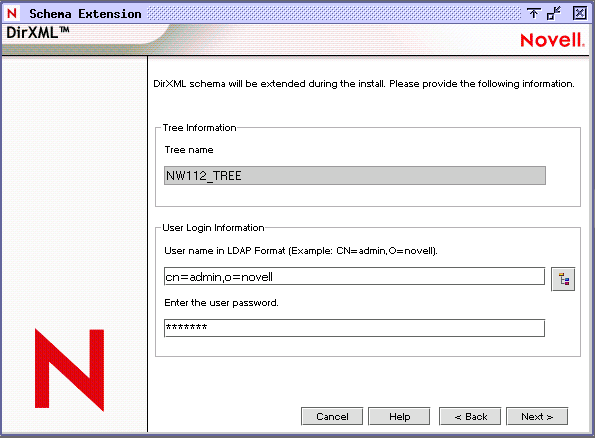Go back with the < Back button
Viewport: 595px width, 438px height.
pos(470,416)
